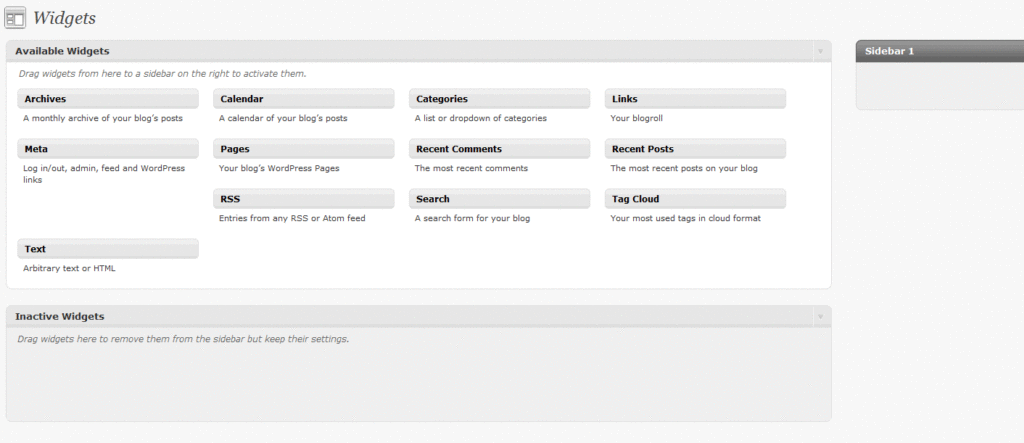Select the Calendar widget
Image resolution: width=1024 pixels, height=443 pixels.
point(304,99)
